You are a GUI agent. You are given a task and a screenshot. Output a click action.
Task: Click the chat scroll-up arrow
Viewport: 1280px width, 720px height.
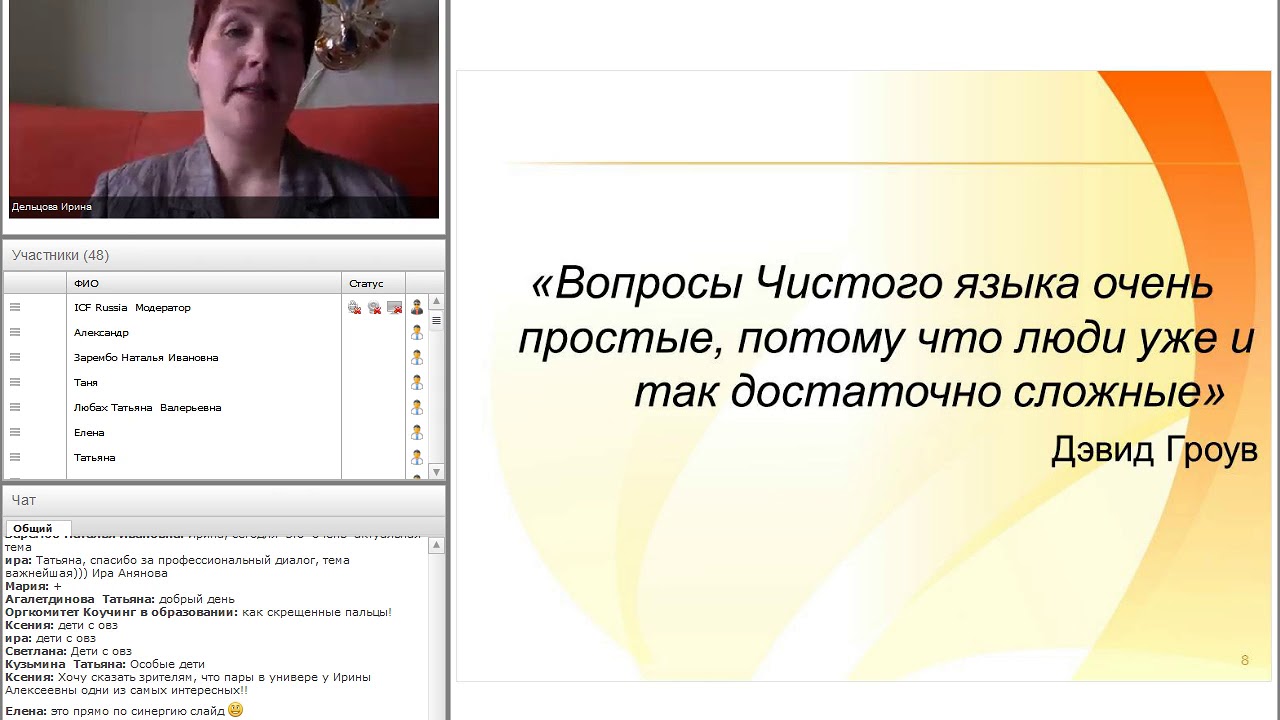[436, 545]
